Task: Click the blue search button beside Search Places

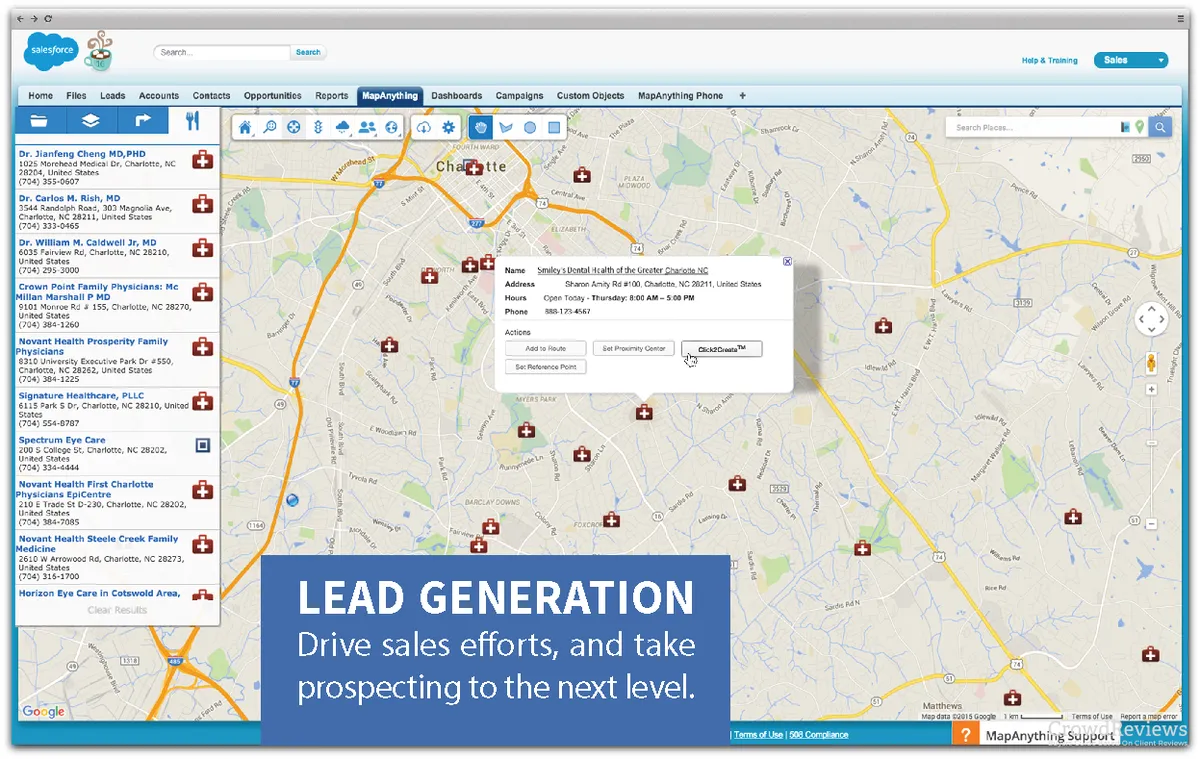Action: 1160,128
